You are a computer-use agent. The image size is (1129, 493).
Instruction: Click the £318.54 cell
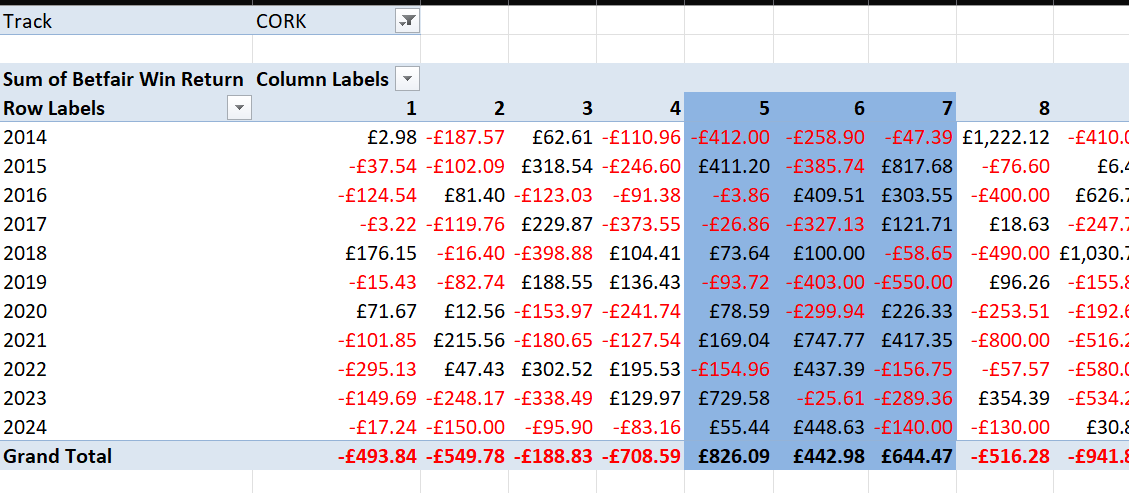click(x=552, y=166)
